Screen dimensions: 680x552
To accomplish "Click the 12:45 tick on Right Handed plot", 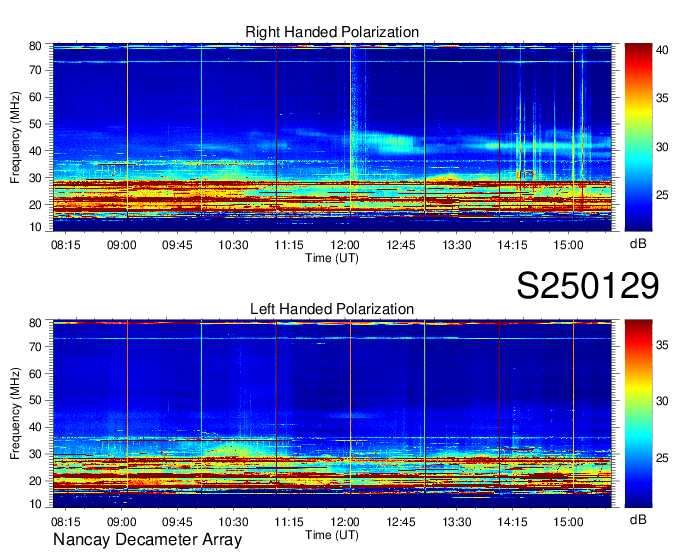I will pyautogui.click(x=401, y=245).
